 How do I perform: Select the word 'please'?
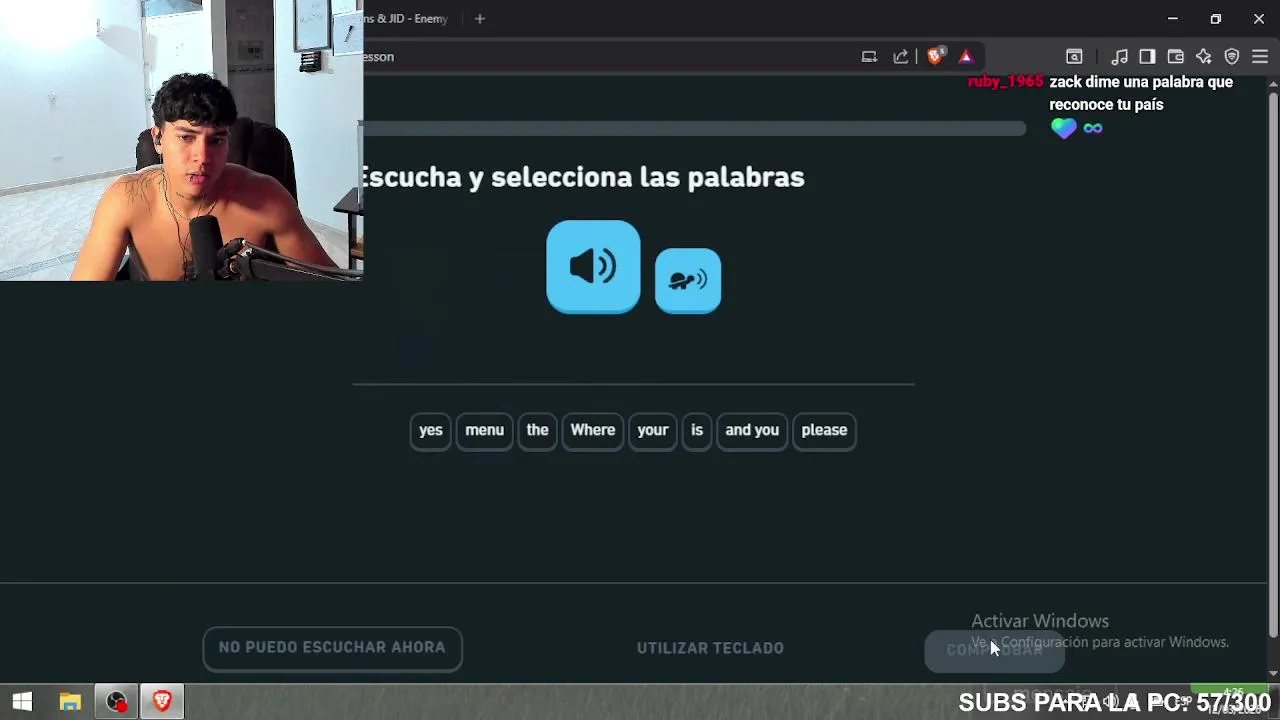tap(824, 430)
